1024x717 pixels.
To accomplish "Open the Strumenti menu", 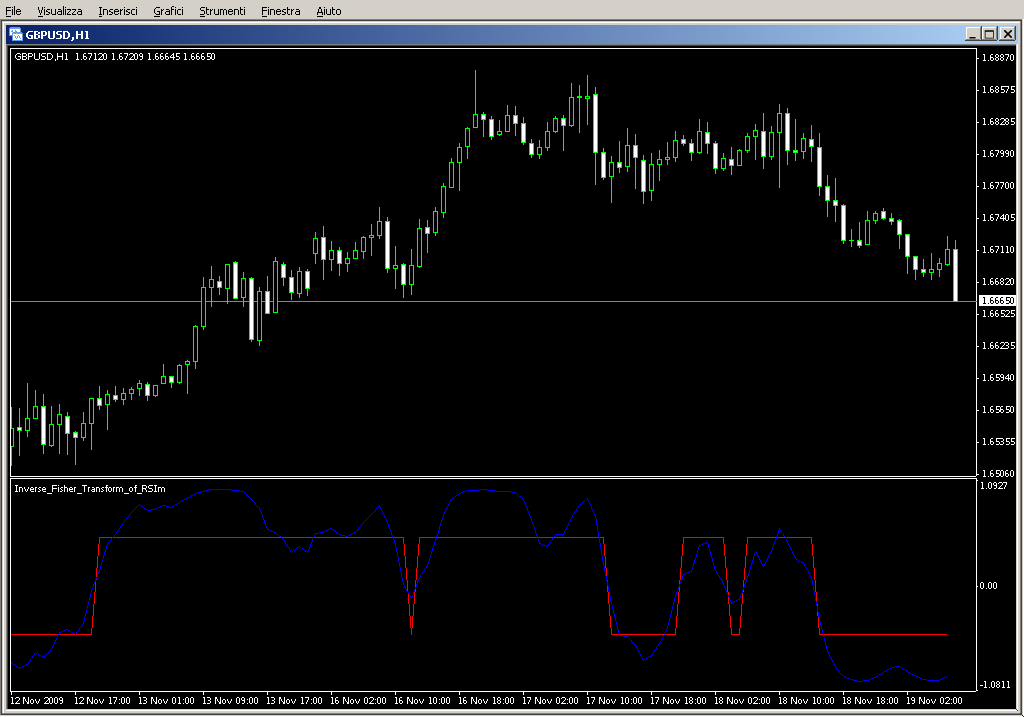I will point(222,11).
